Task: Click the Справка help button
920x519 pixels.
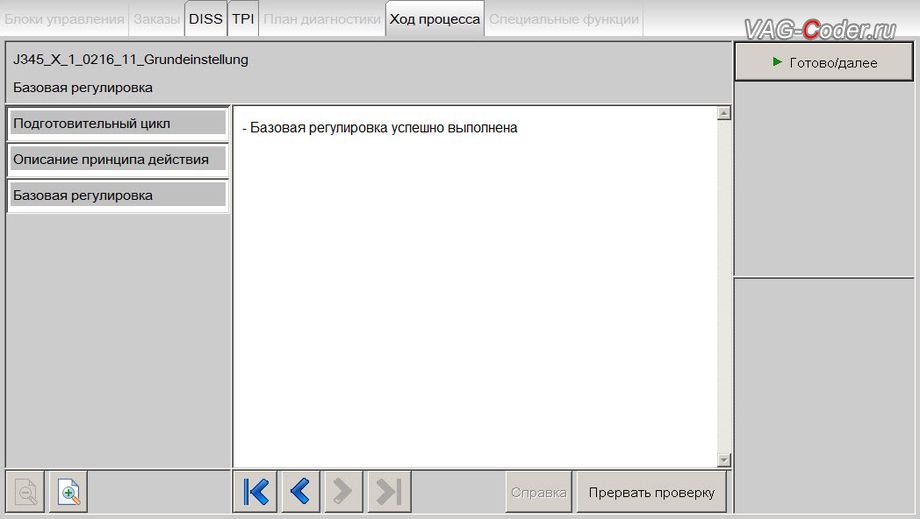Action: tap(539, 492)
